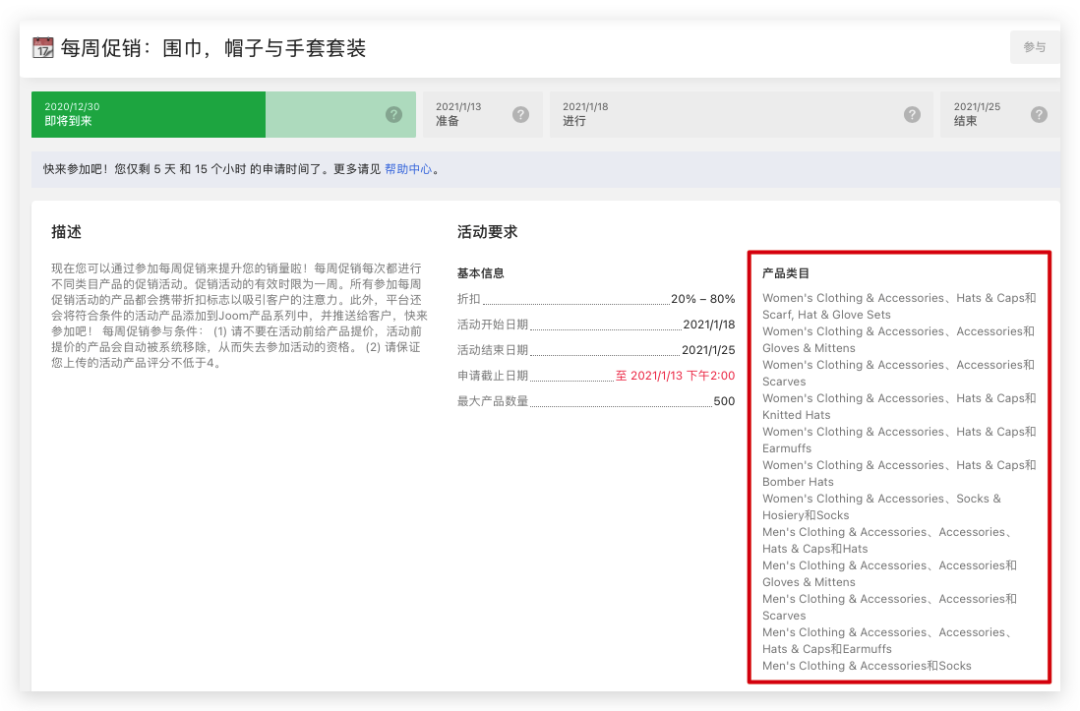This screenshot has width=1080, height=711.
Task: Click the 活动要求 section heading
Action: [487, 232]
